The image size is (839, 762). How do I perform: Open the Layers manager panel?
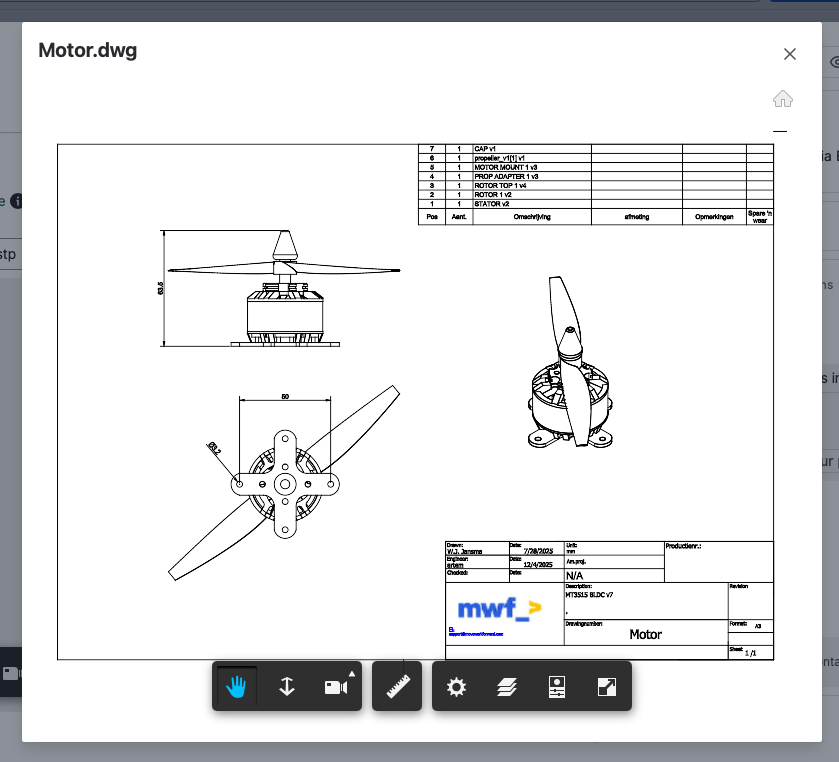tap(507, 687)
